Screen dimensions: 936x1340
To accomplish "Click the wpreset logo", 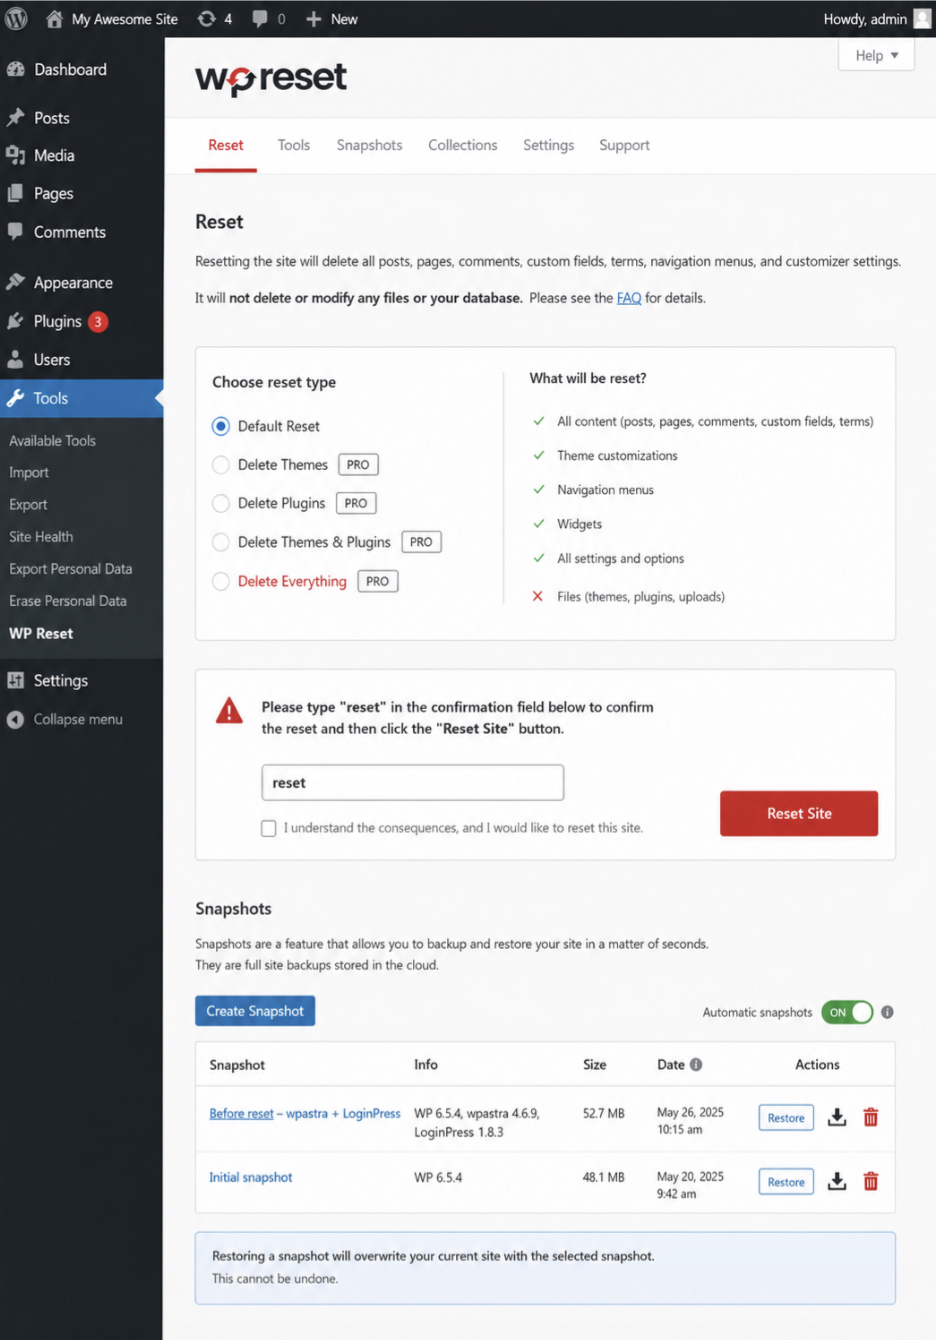I will (271, 78).
